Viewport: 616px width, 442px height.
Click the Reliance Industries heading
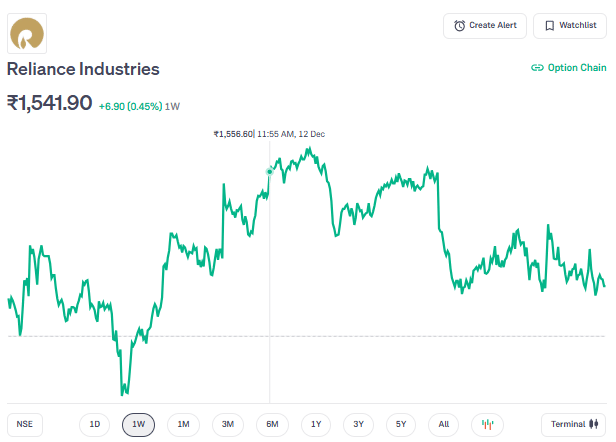[x=83, y=69]
